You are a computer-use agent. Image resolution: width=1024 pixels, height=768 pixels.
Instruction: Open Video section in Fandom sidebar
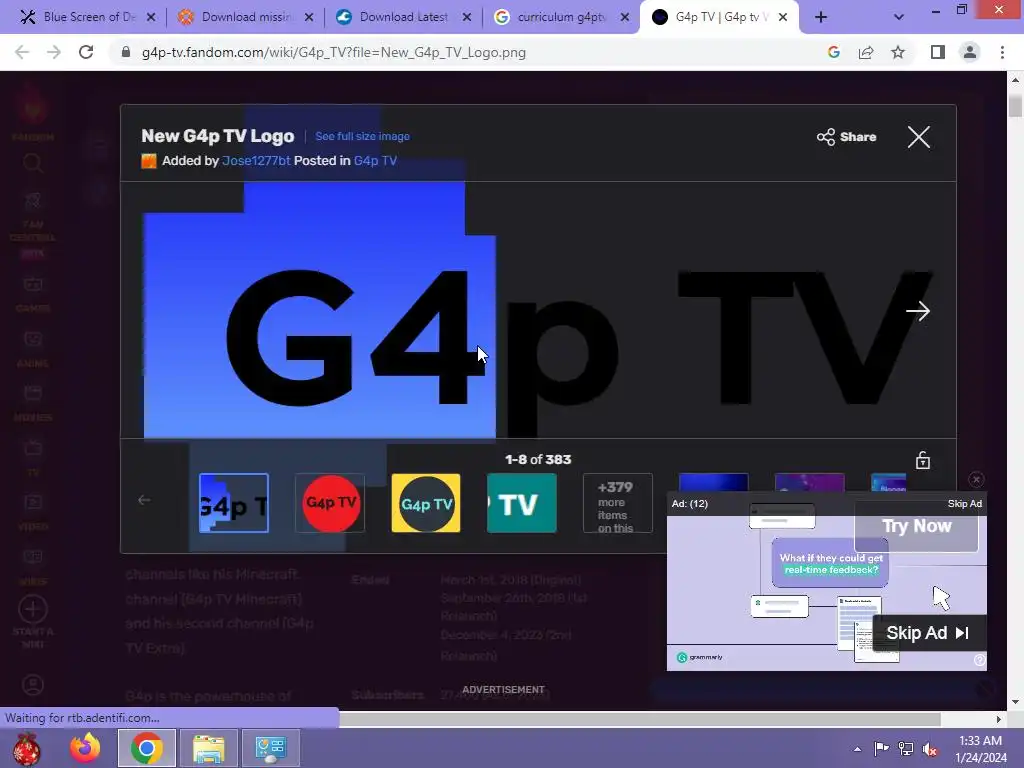coord(33,512)
